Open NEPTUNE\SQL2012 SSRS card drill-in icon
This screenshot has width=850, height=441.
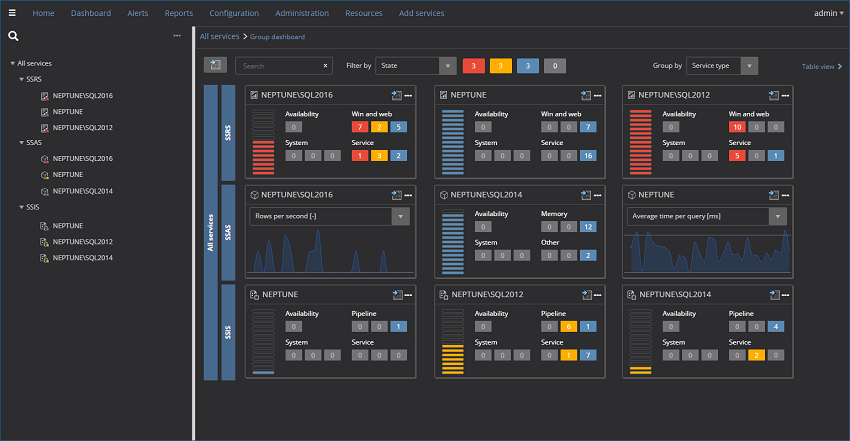[774, 95]
